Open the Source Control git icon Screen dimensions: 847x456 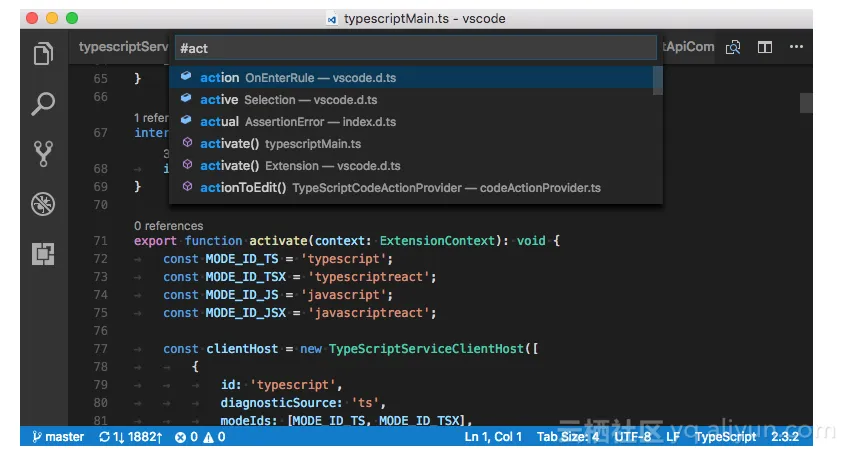[x=43, y=153]
